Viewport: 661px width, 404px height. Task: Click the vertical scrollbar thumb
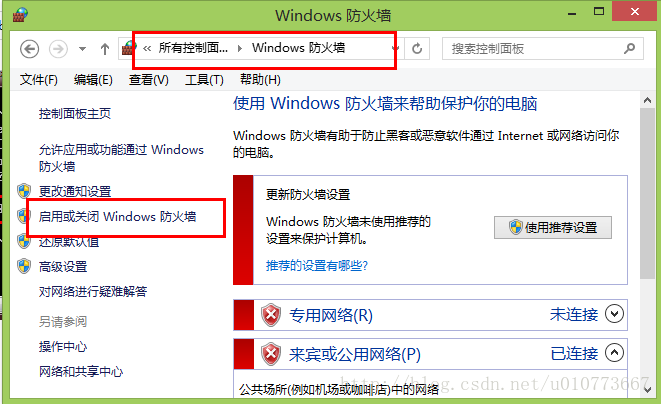(x=647, y=193)
